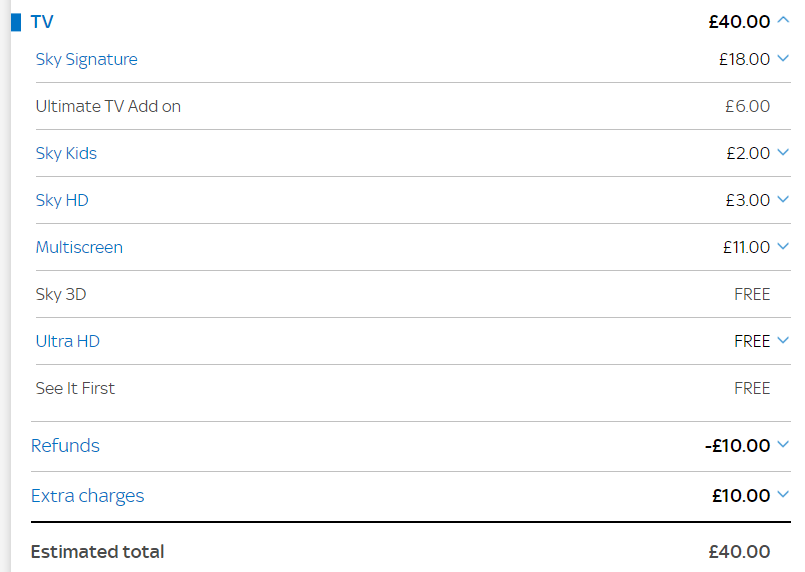Open the Ultra HD link
This screenshot has height=572, width=805.
[68, 341]
